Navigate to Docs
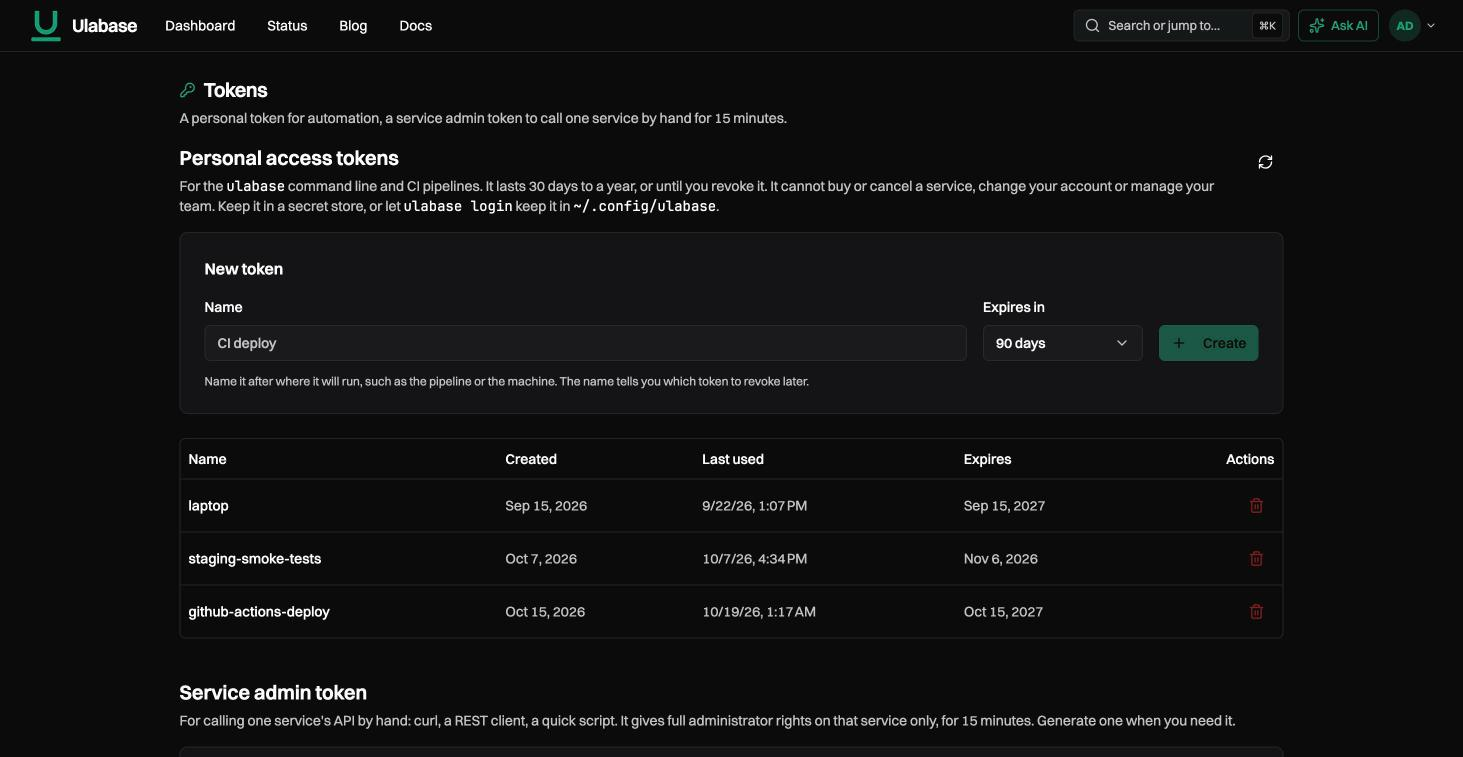The width and height of the screenshot is (1463, 757). (415, 26)
